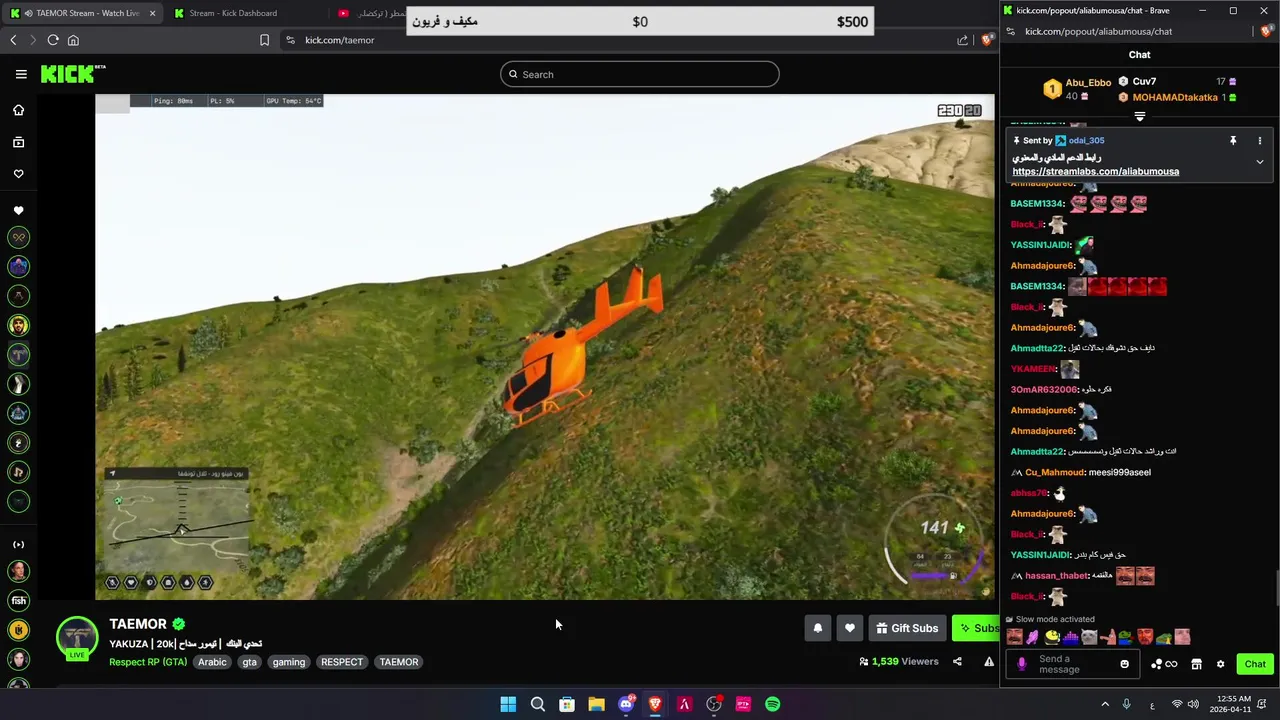
Task: Open the Kick hamburger menu
Action: [21, 74]
